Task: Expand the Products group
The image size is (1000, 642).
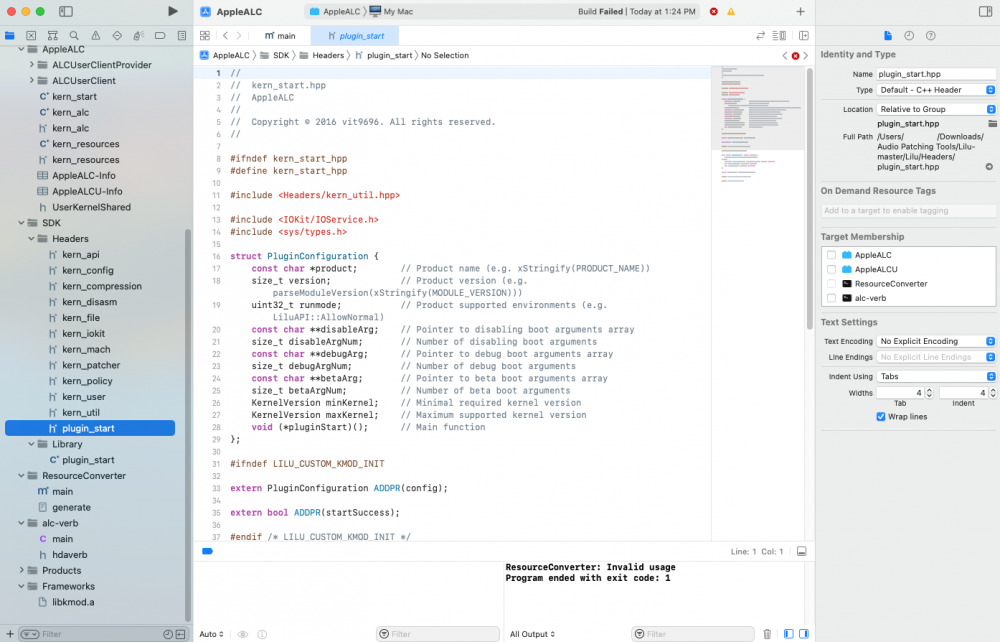Action: pos(21,570)
